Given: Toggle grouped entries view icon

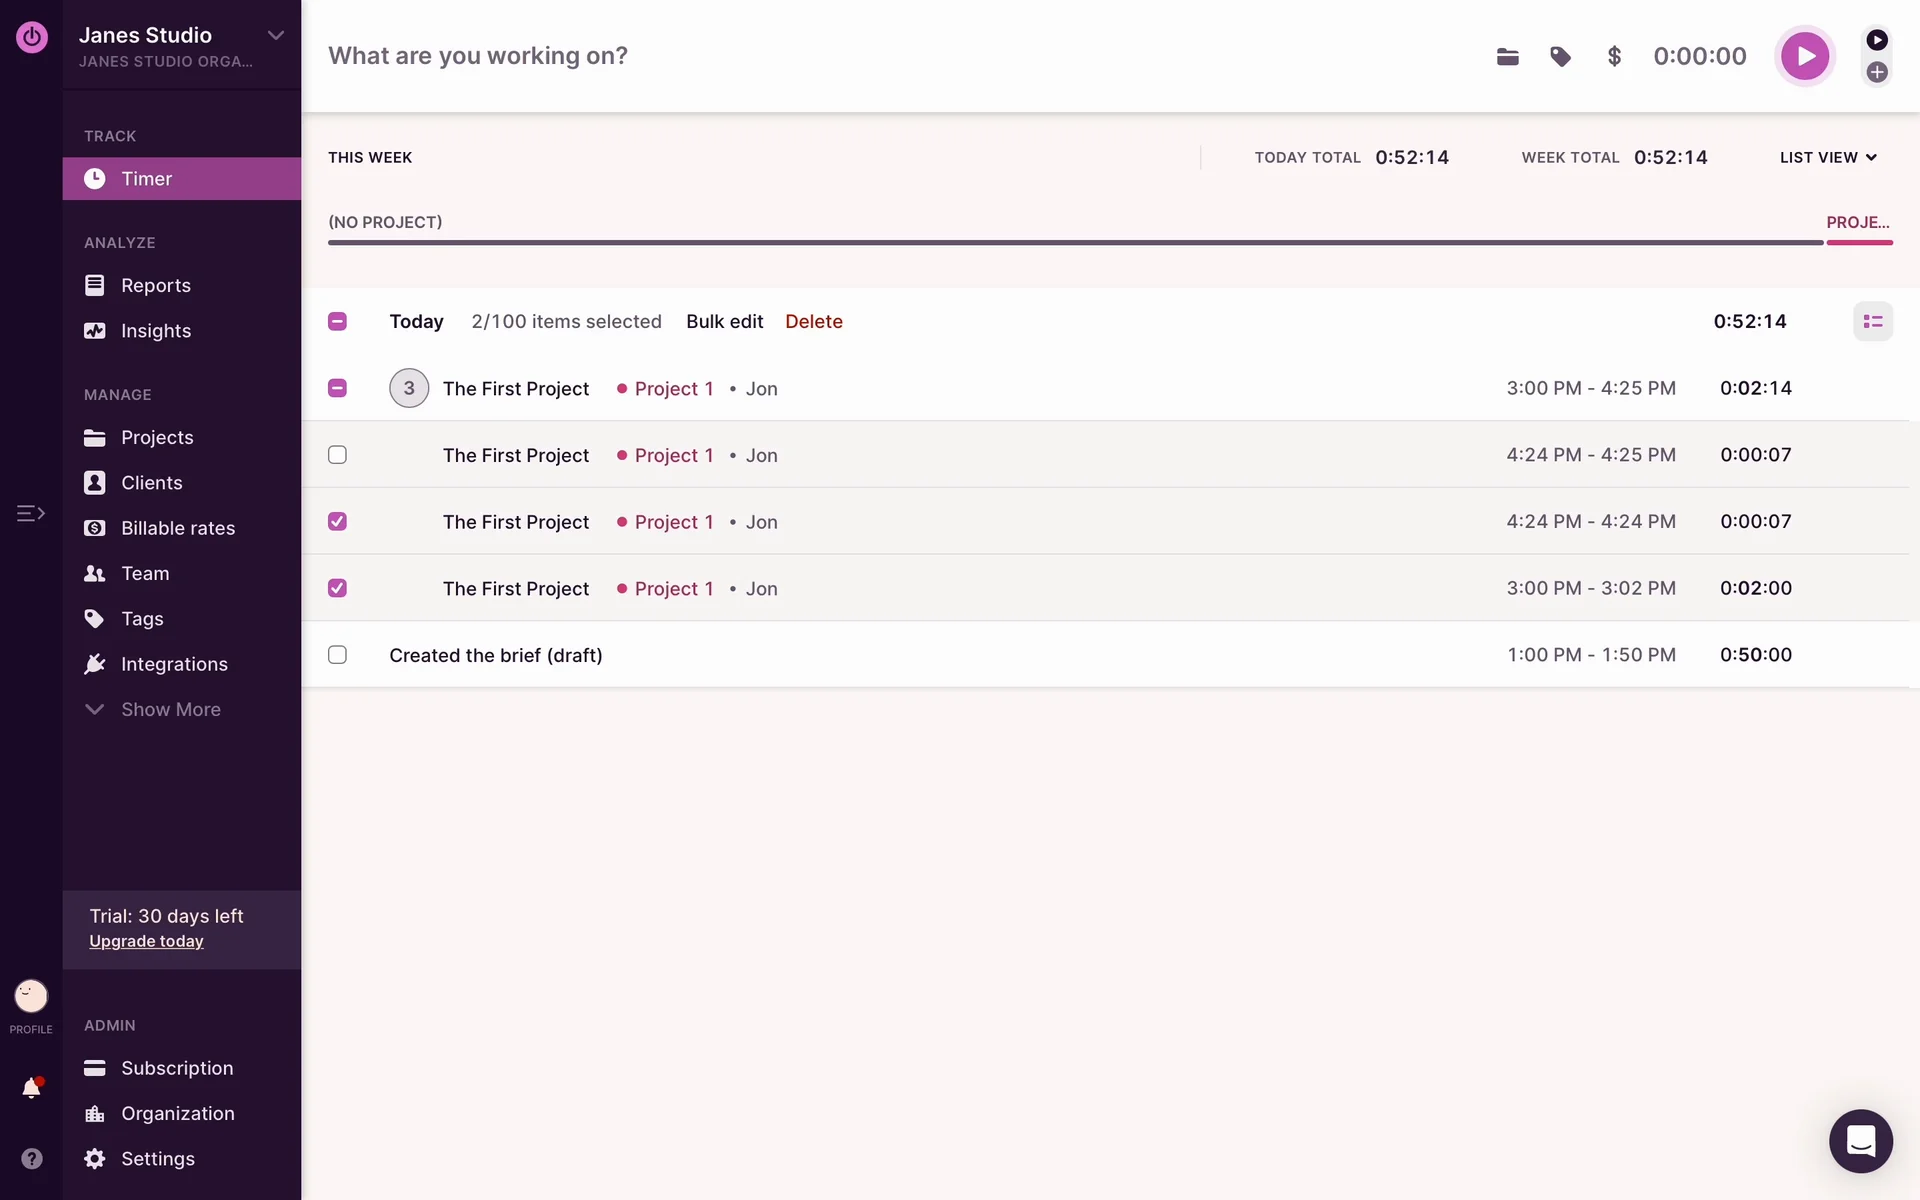Looking at the screenshot, I should (1872, 322).
